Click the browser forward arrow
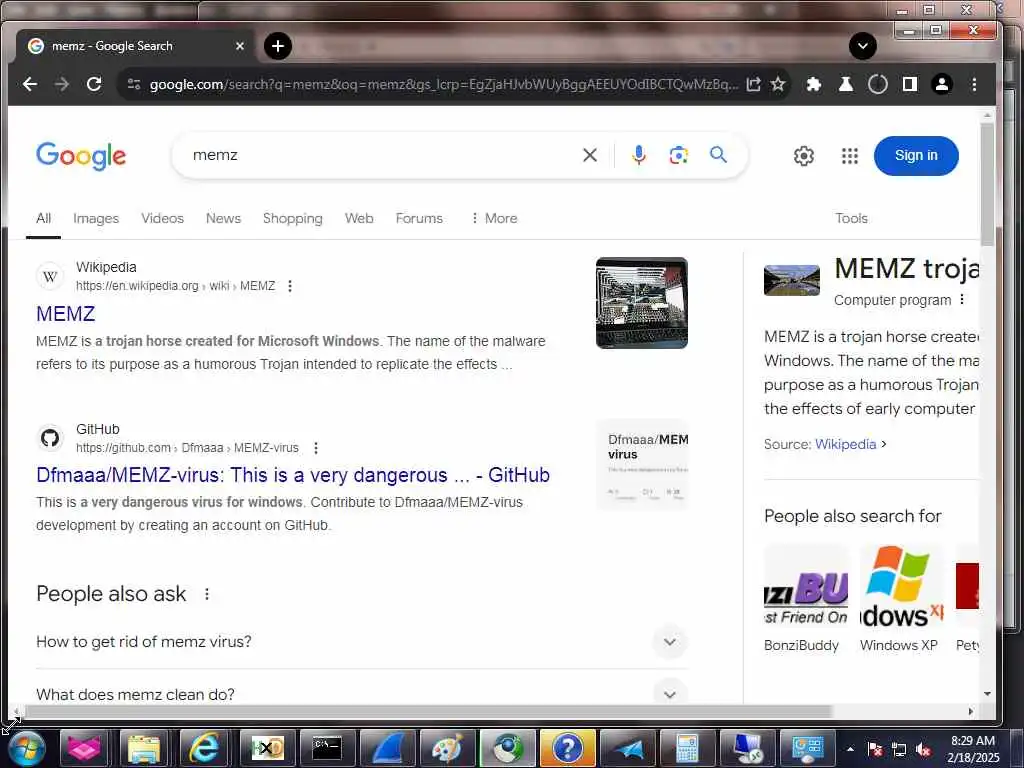Image resolution: width=1024 pixels, height=768 pixels. 61,84
